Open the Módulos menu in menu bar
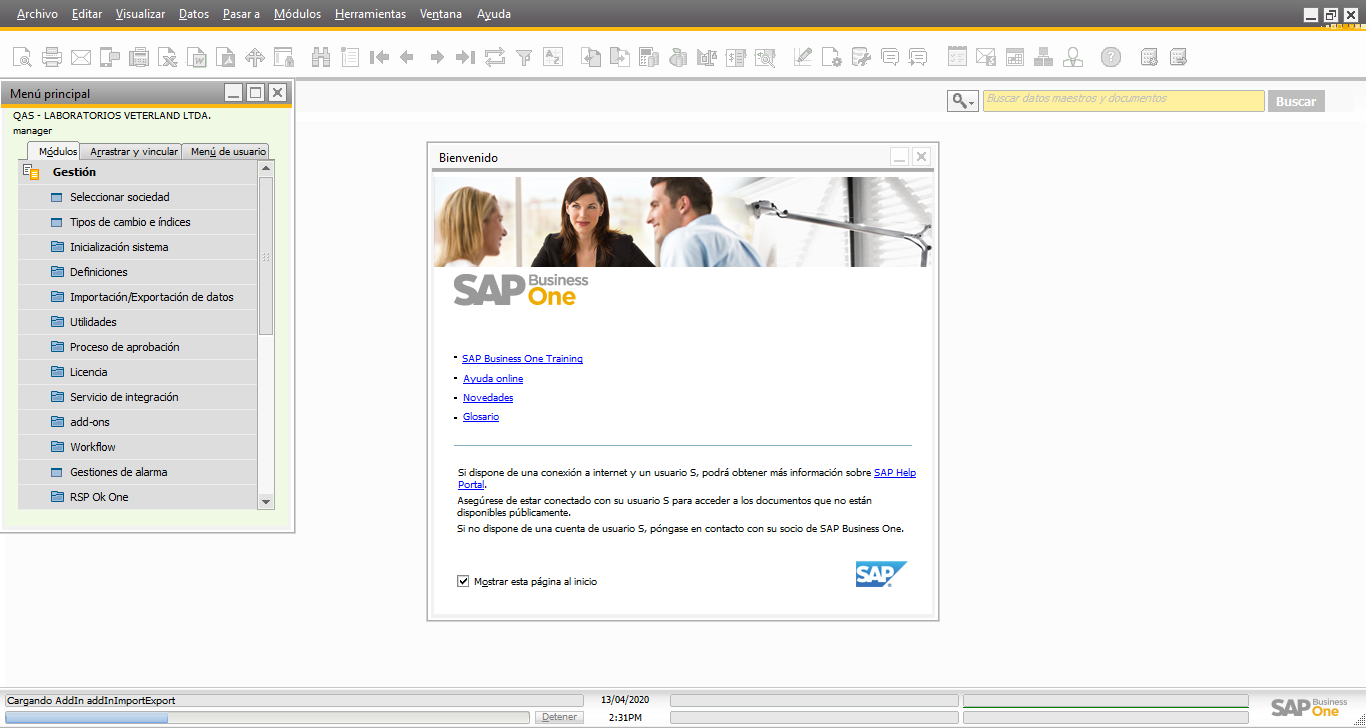 click(297, 14)
